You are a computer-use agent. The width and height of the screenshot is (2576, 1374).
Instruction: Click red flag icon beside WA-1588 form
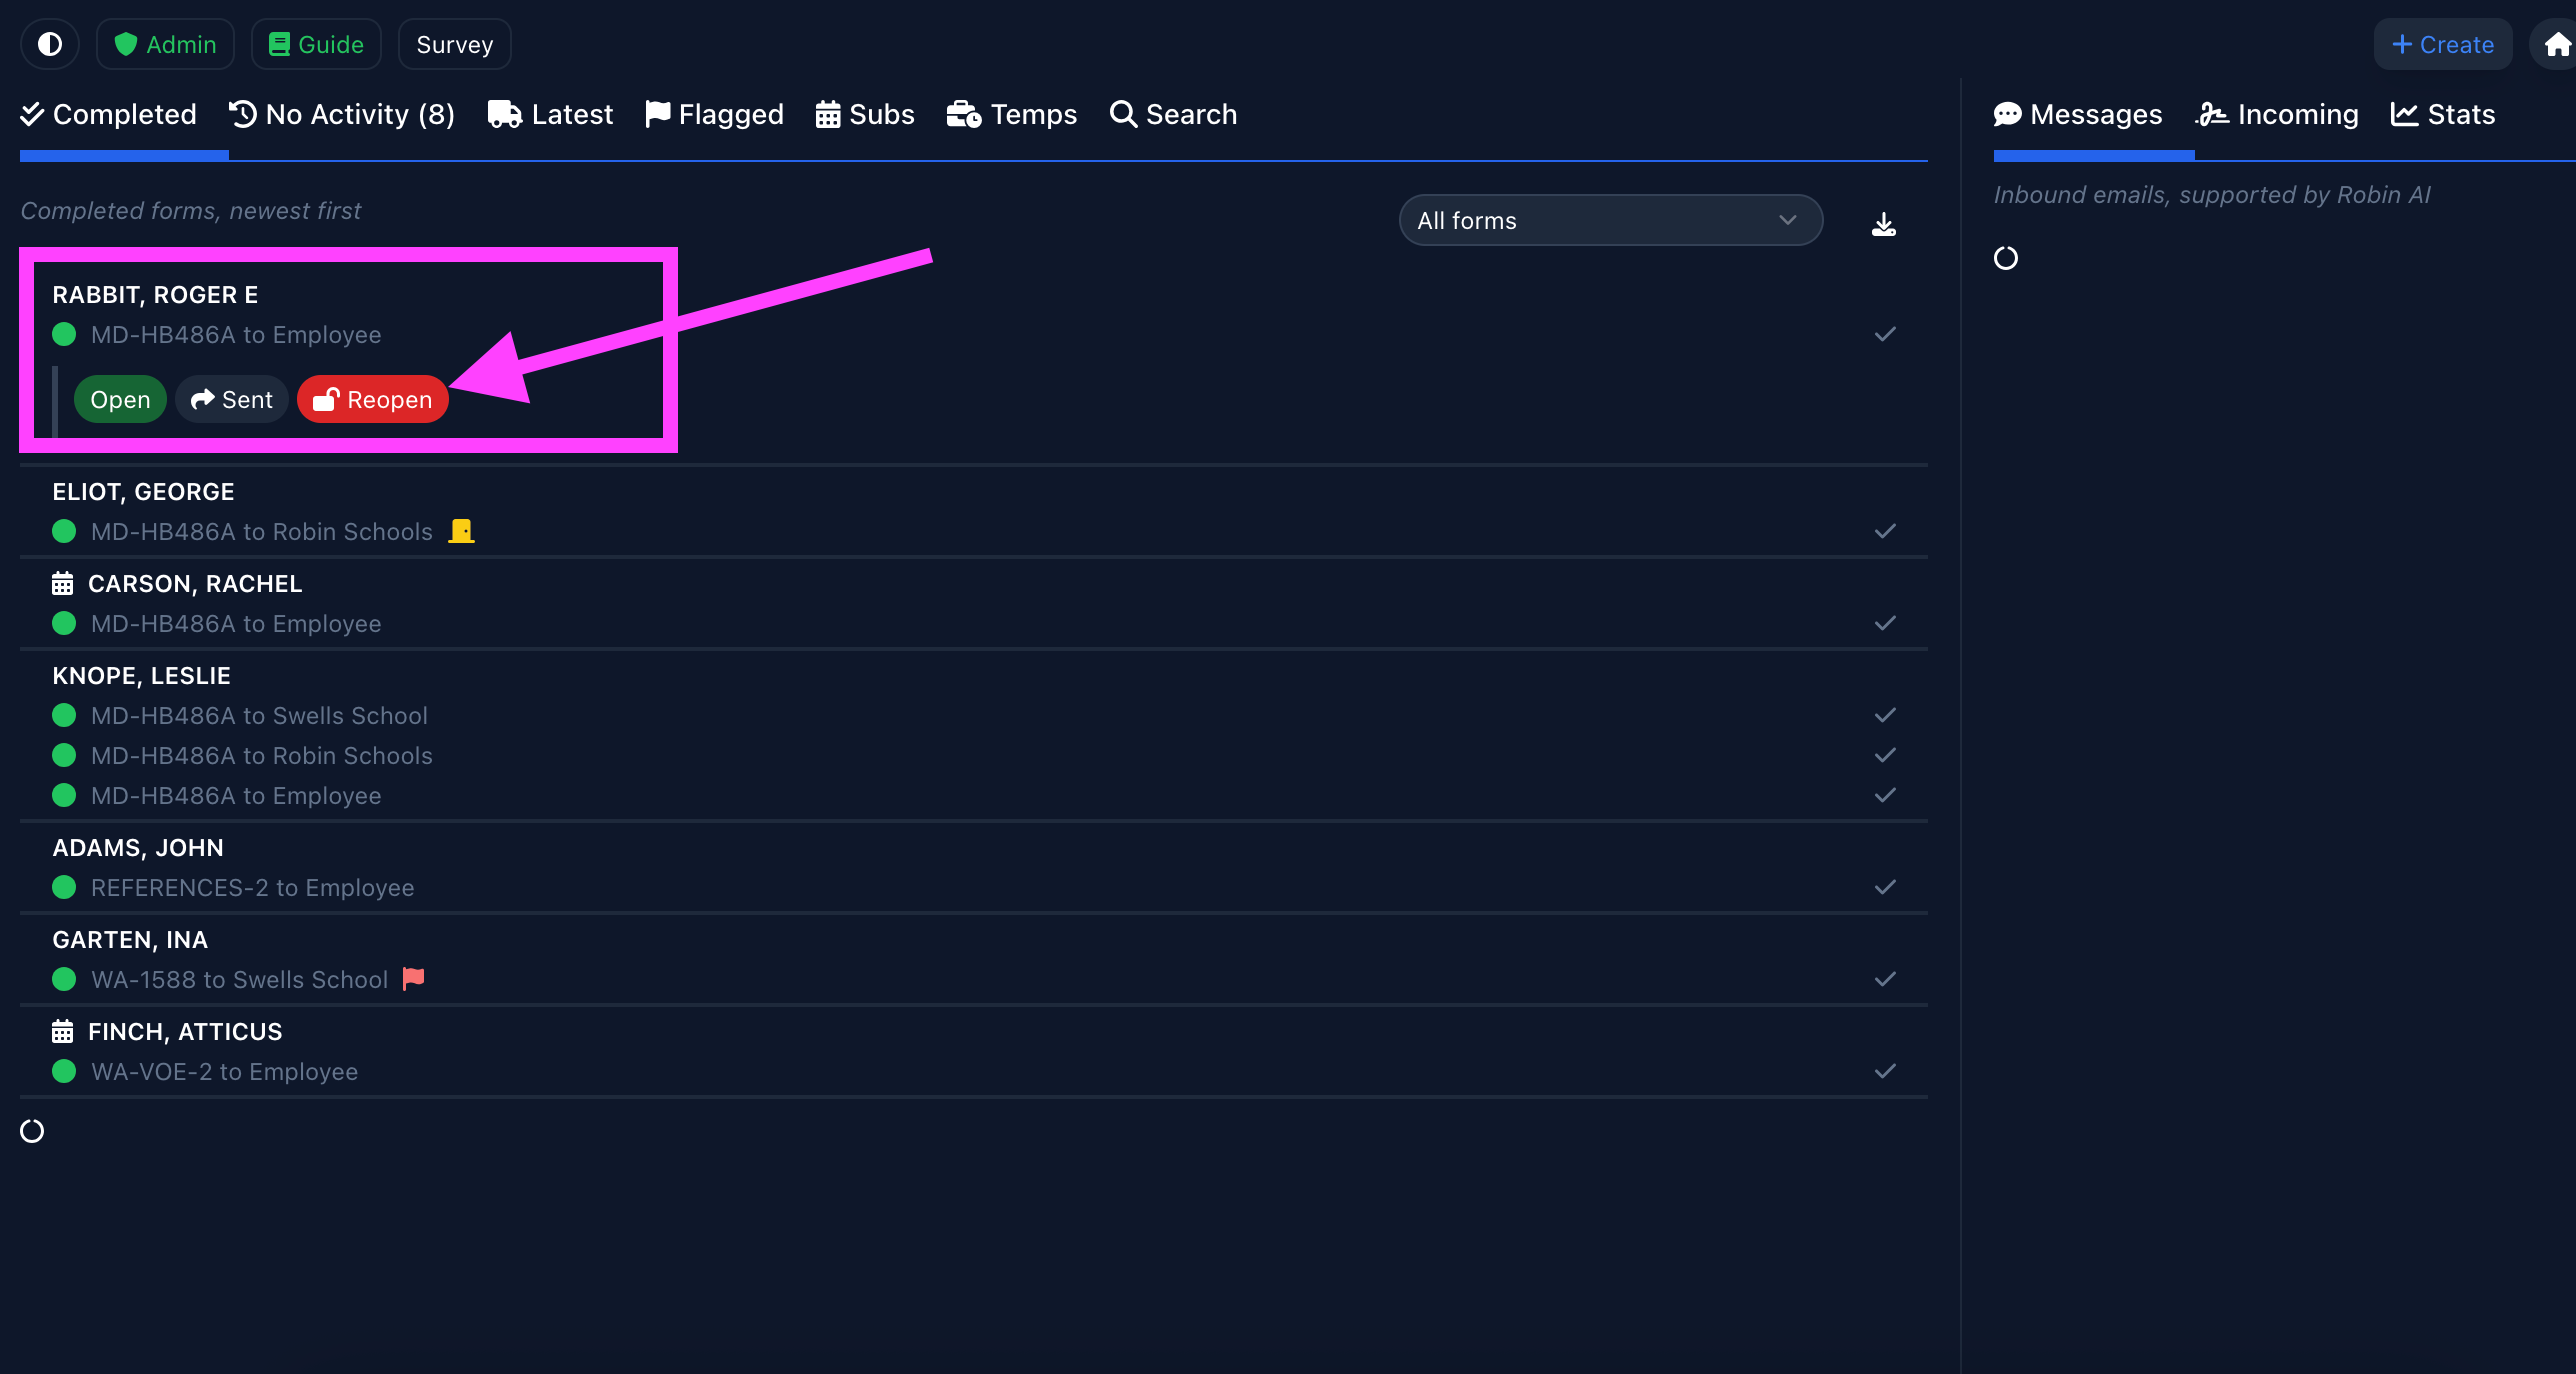(413, 978)
